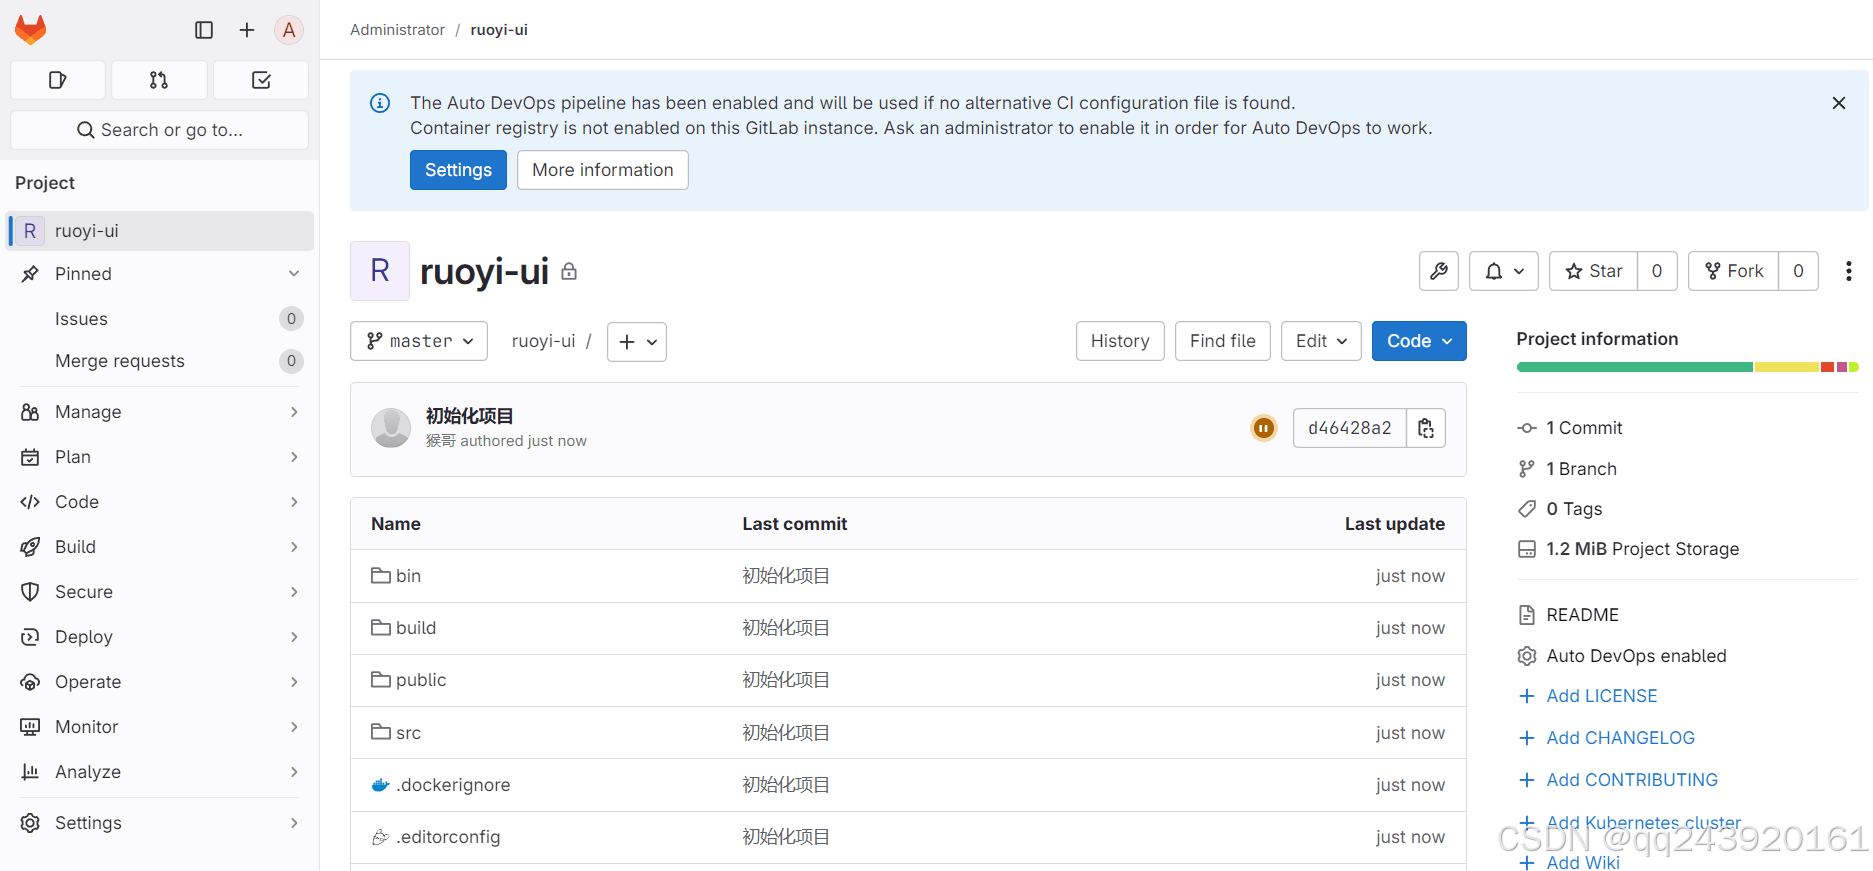Open Issues in the sidebar
Screen dimensions: 1873x871
[81, 319]
